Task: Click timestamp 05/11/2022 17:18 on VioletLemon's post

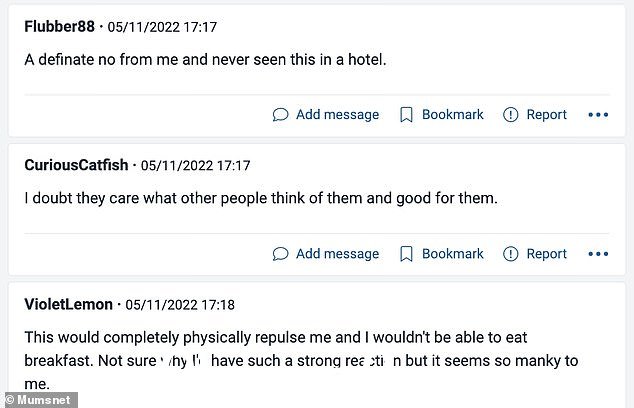Action: (180, 304)
